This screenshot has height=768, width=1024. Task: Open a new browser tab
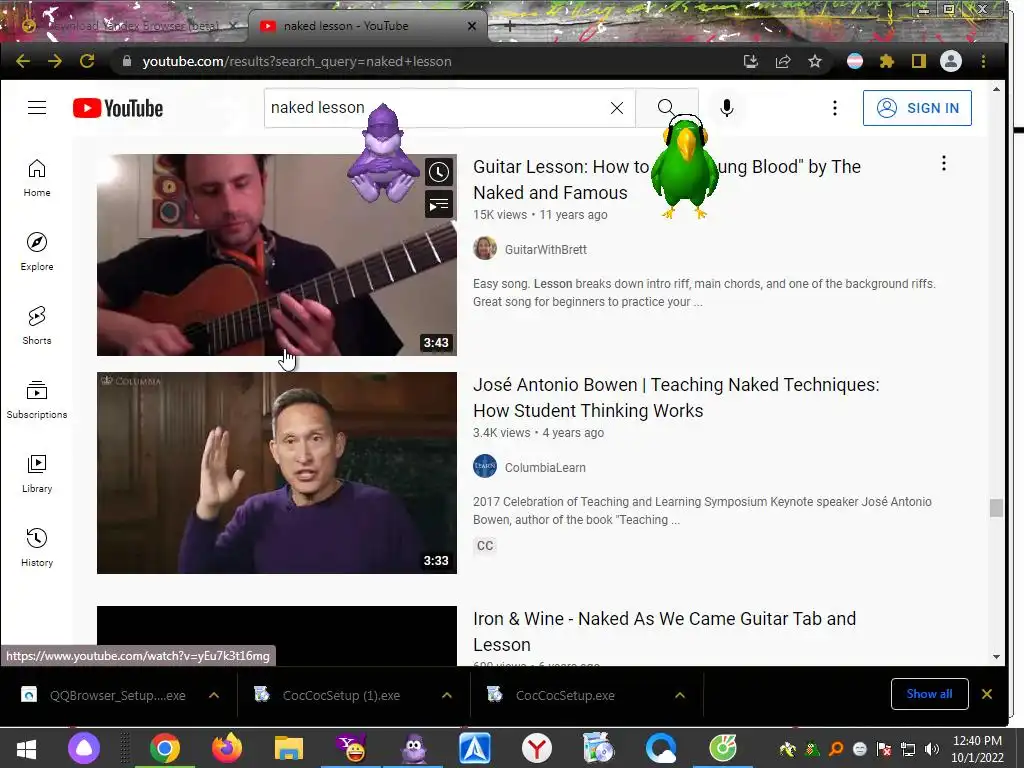click(x=509, y=25)
